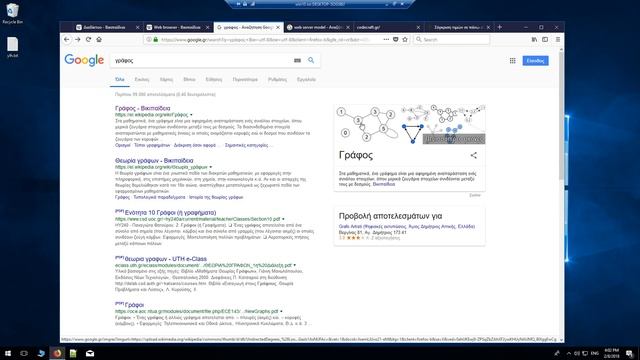
Task: Open Task View on the taskbar
Action: (24, 353)
